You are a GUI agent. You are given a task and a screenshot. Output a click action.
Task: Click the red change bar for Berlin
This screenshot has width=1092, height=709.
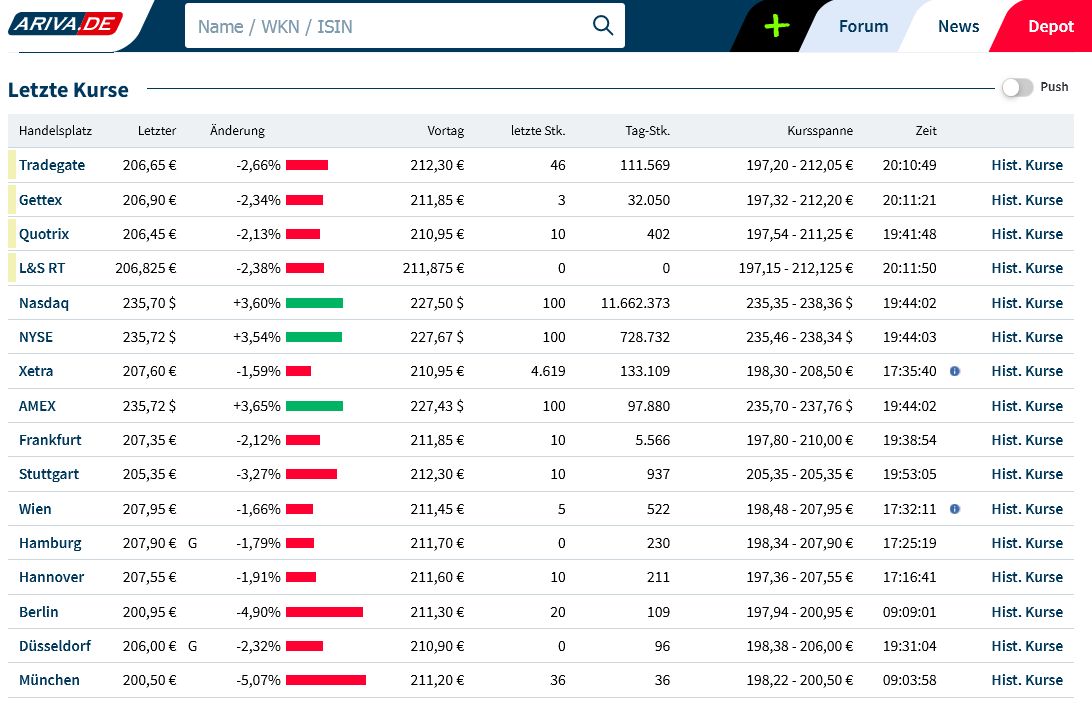pos(324,612)
